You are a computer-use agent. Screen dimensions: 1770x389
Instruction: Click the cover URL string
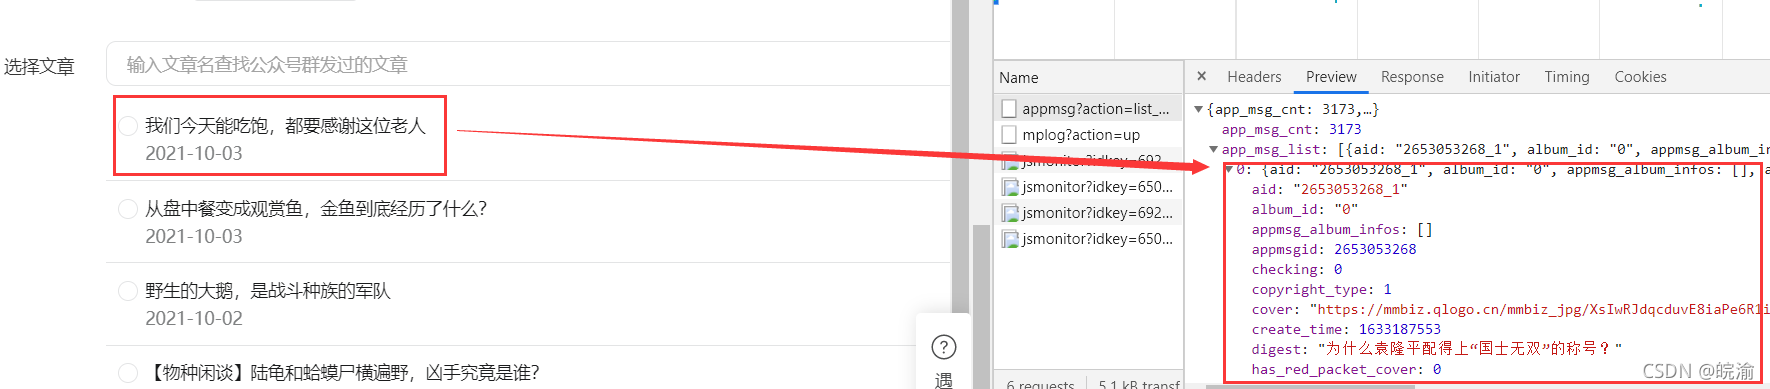pyautogui.click(x=1539, y=309)
